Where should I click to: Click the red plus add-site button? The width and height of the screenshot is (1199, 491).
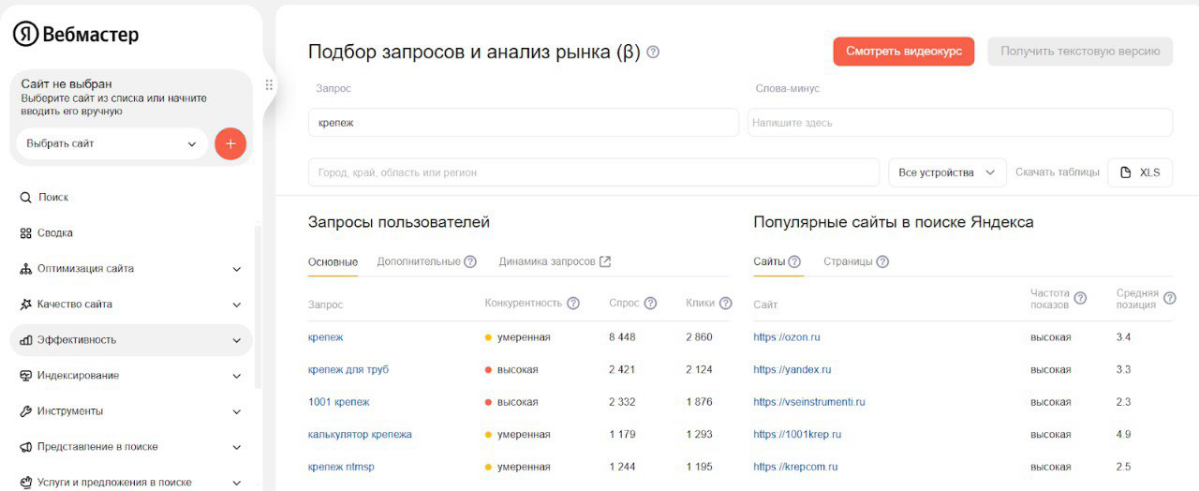coord(230,144)
